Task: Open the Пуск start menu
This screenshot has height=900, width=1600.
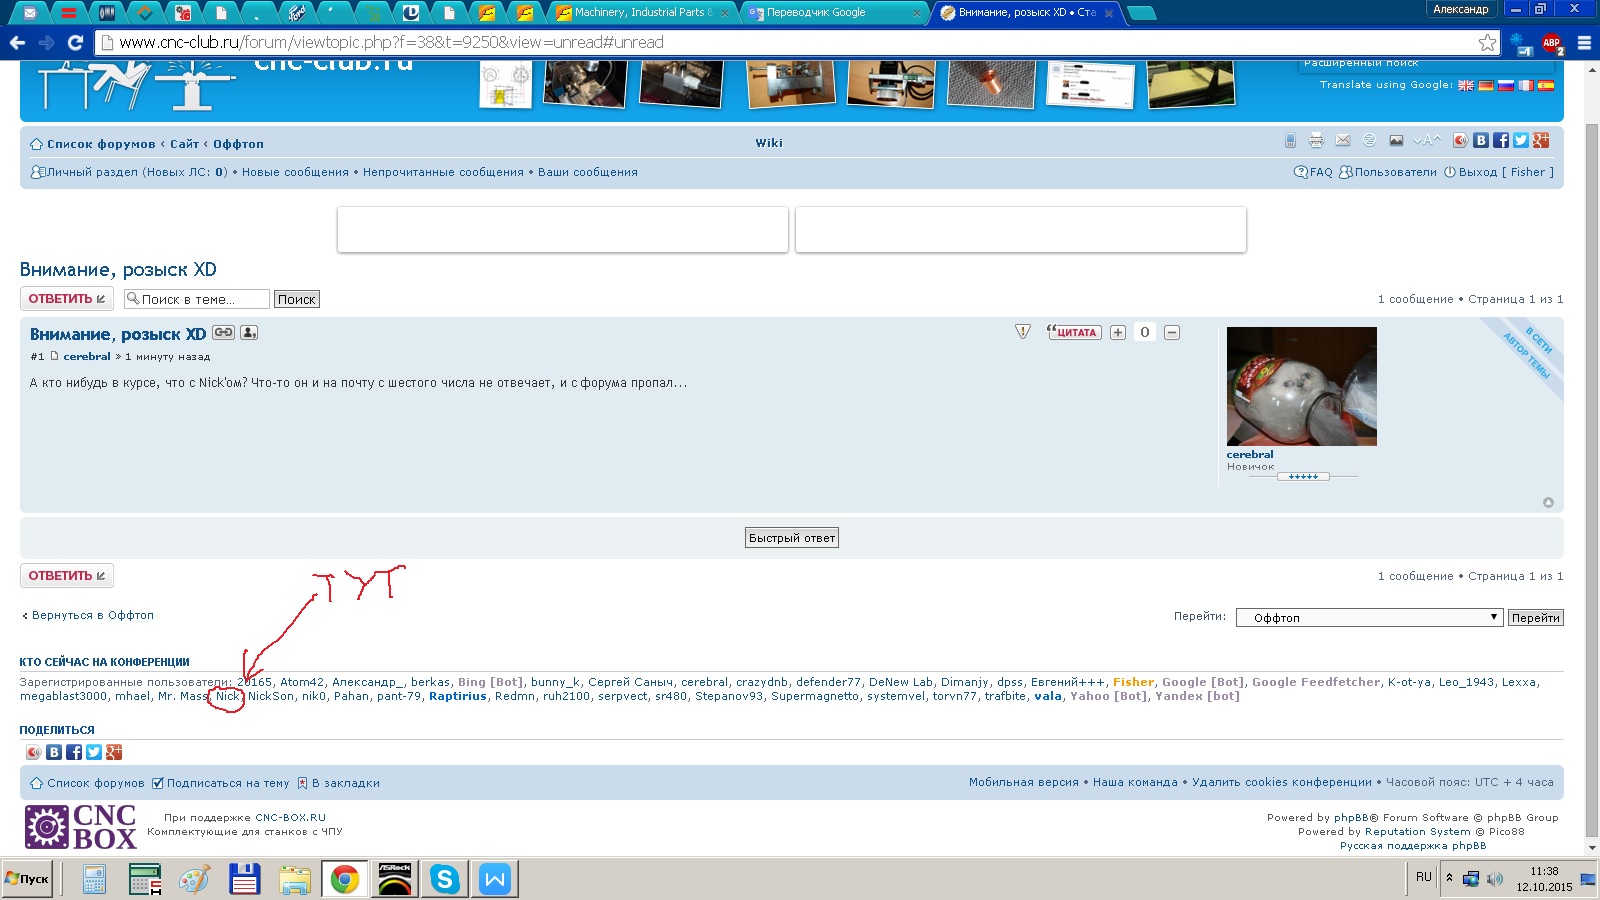Action: pyautogui.click(x=27, y=879)
